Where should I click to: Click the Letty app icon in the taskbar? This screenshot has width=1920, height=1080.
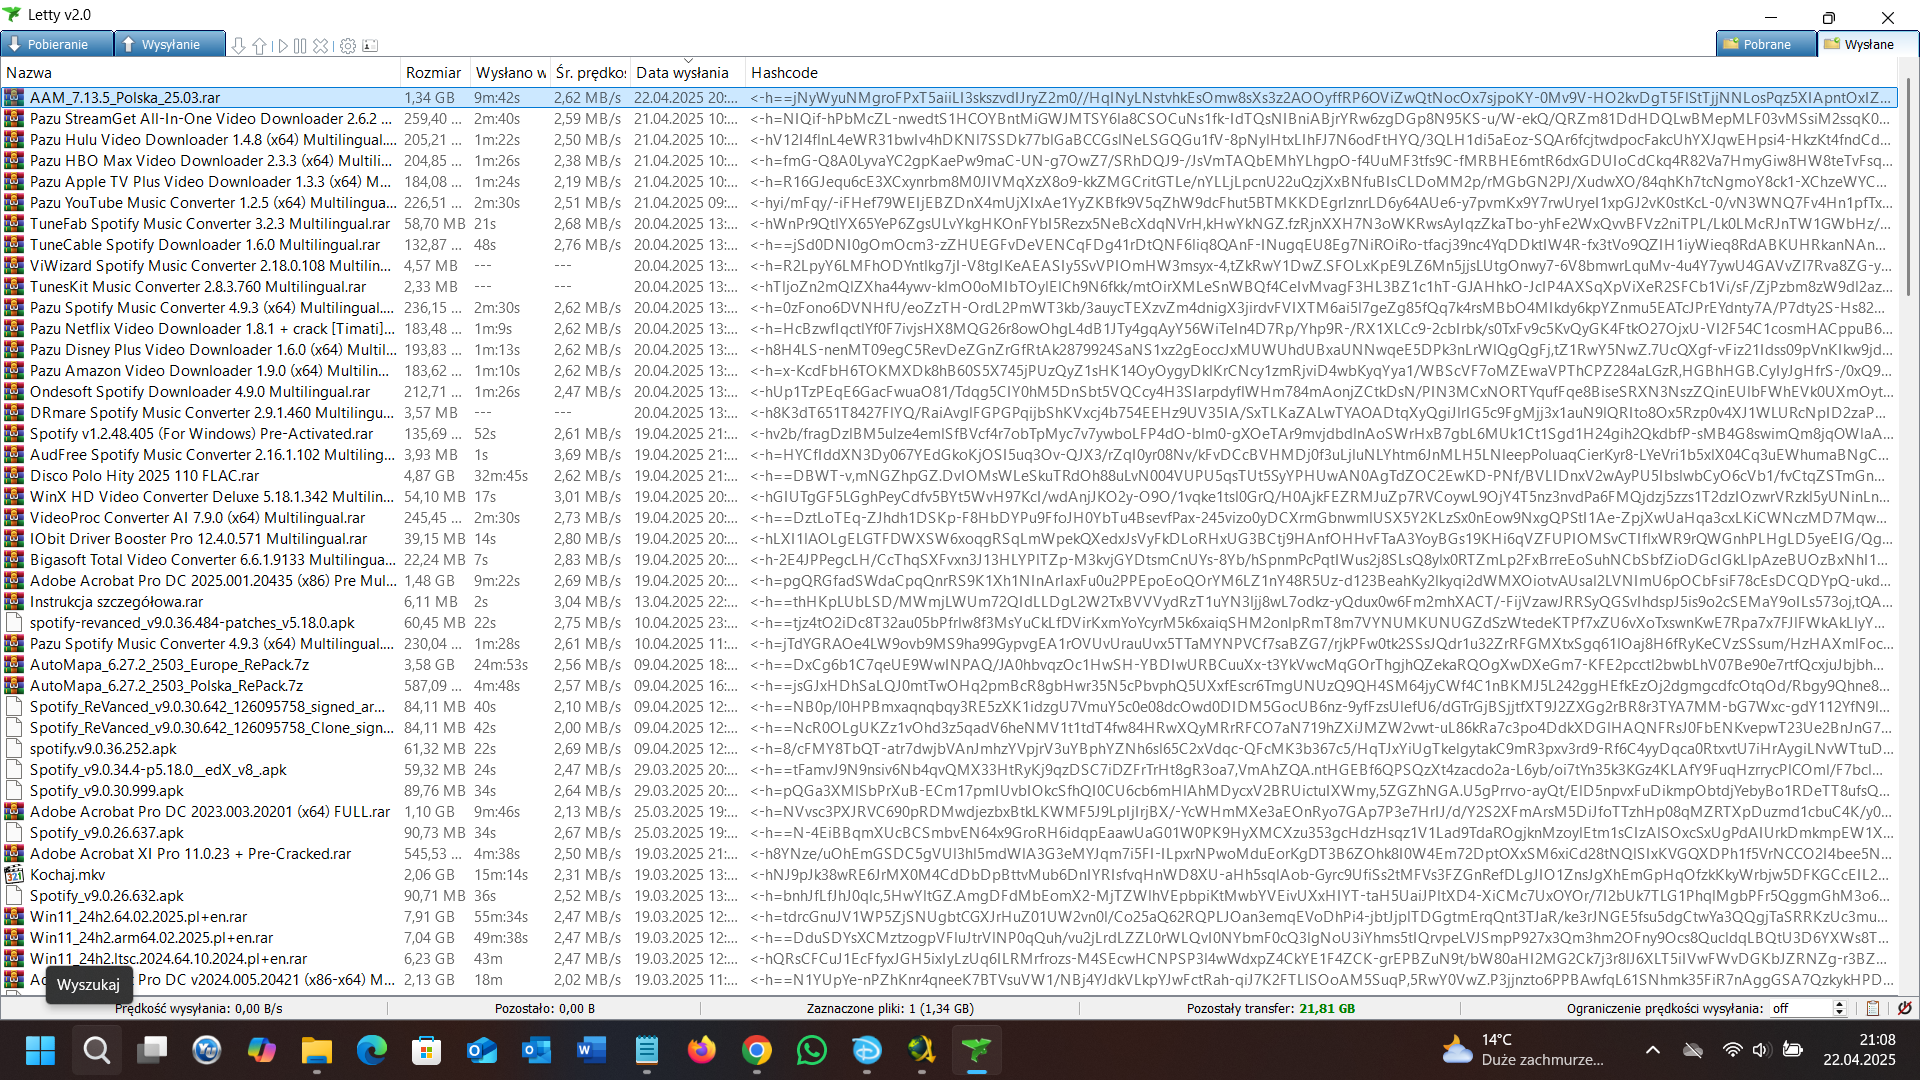pyautogui.click(x=977, y=1050)
